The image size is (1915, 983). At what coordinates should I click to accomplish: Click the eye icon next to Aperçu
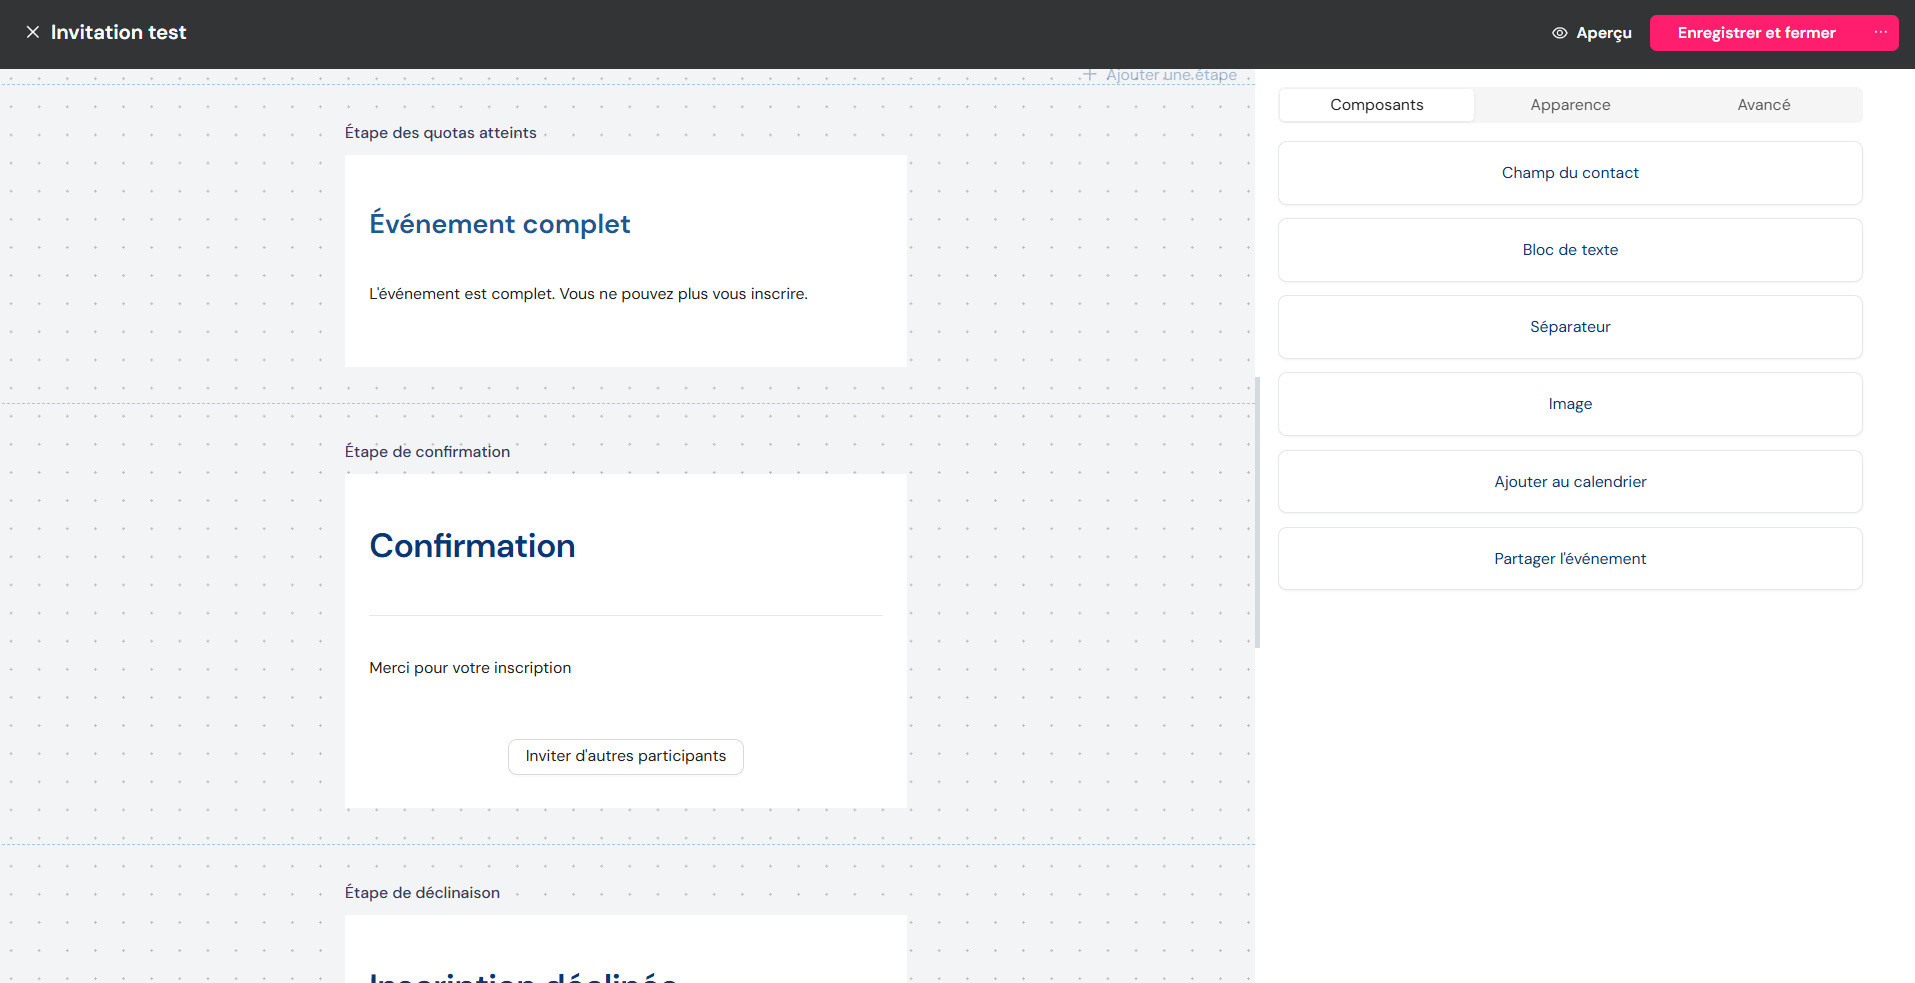[1559, 33]
